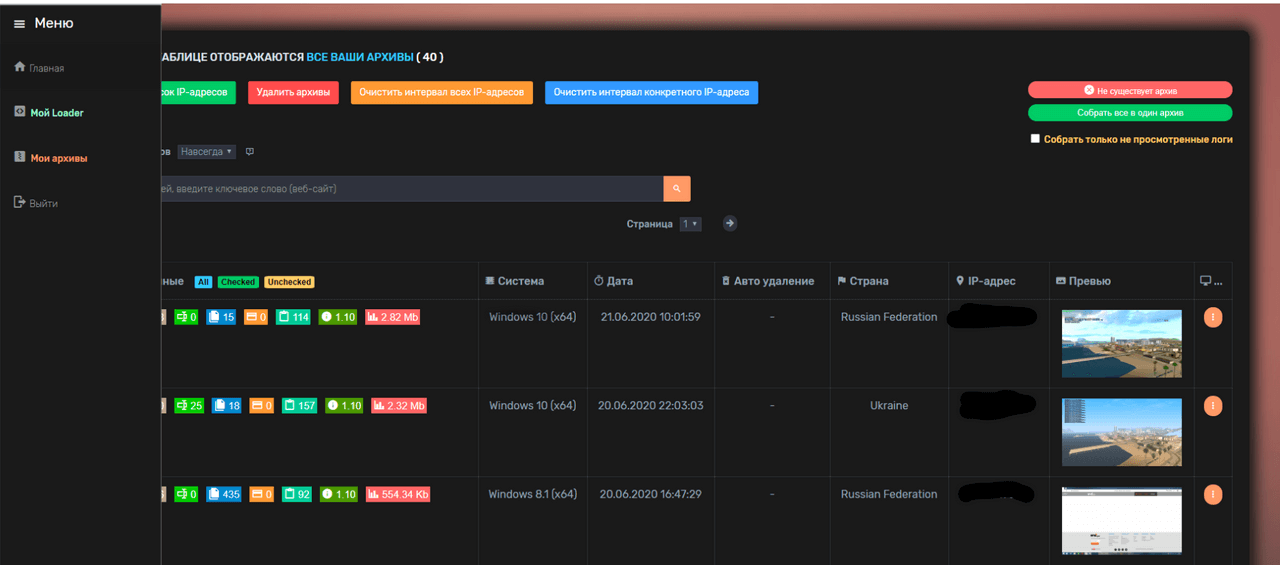Click the orange search magnifier button

(x=677, y=188)
